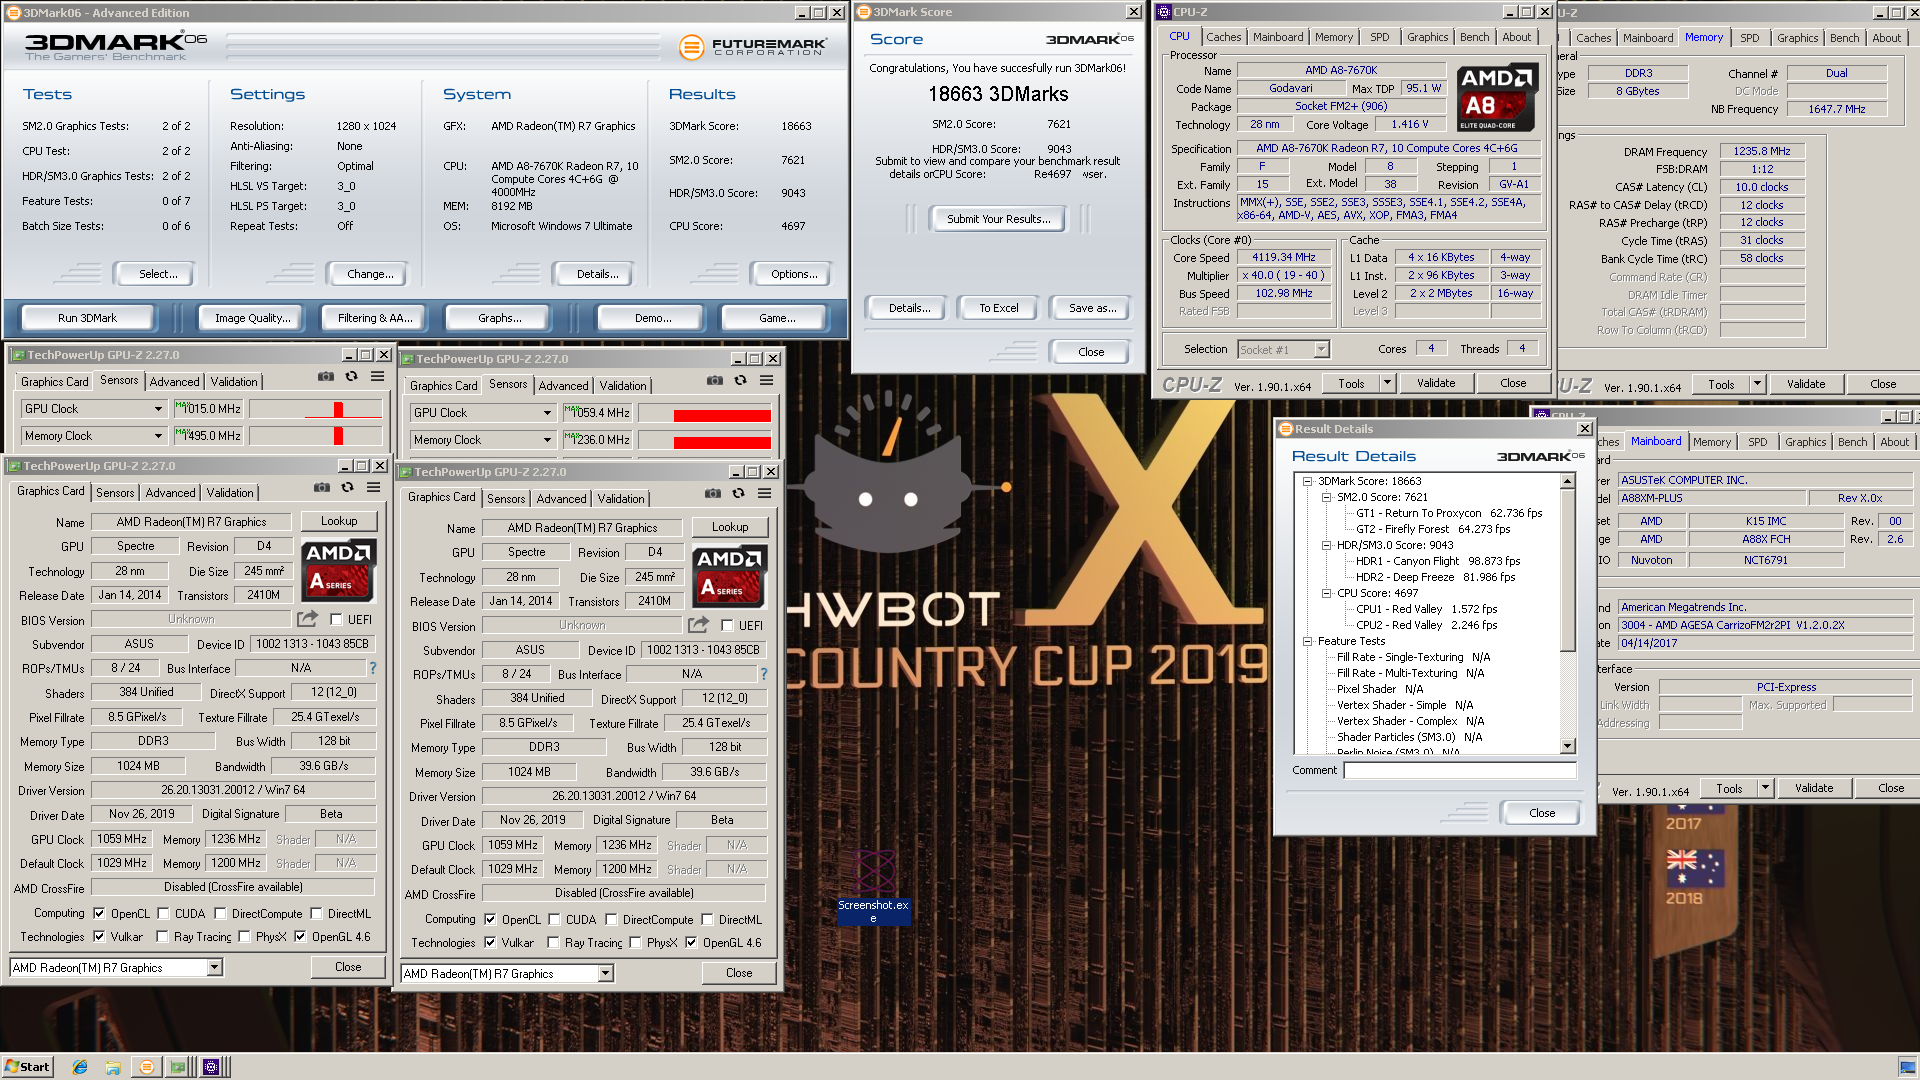Open Advanced tab in GPU-Z 1015.0 MHz window
Image resolution: width=1920 pixels, height=1080 pixels.
[x=174, y=382]
